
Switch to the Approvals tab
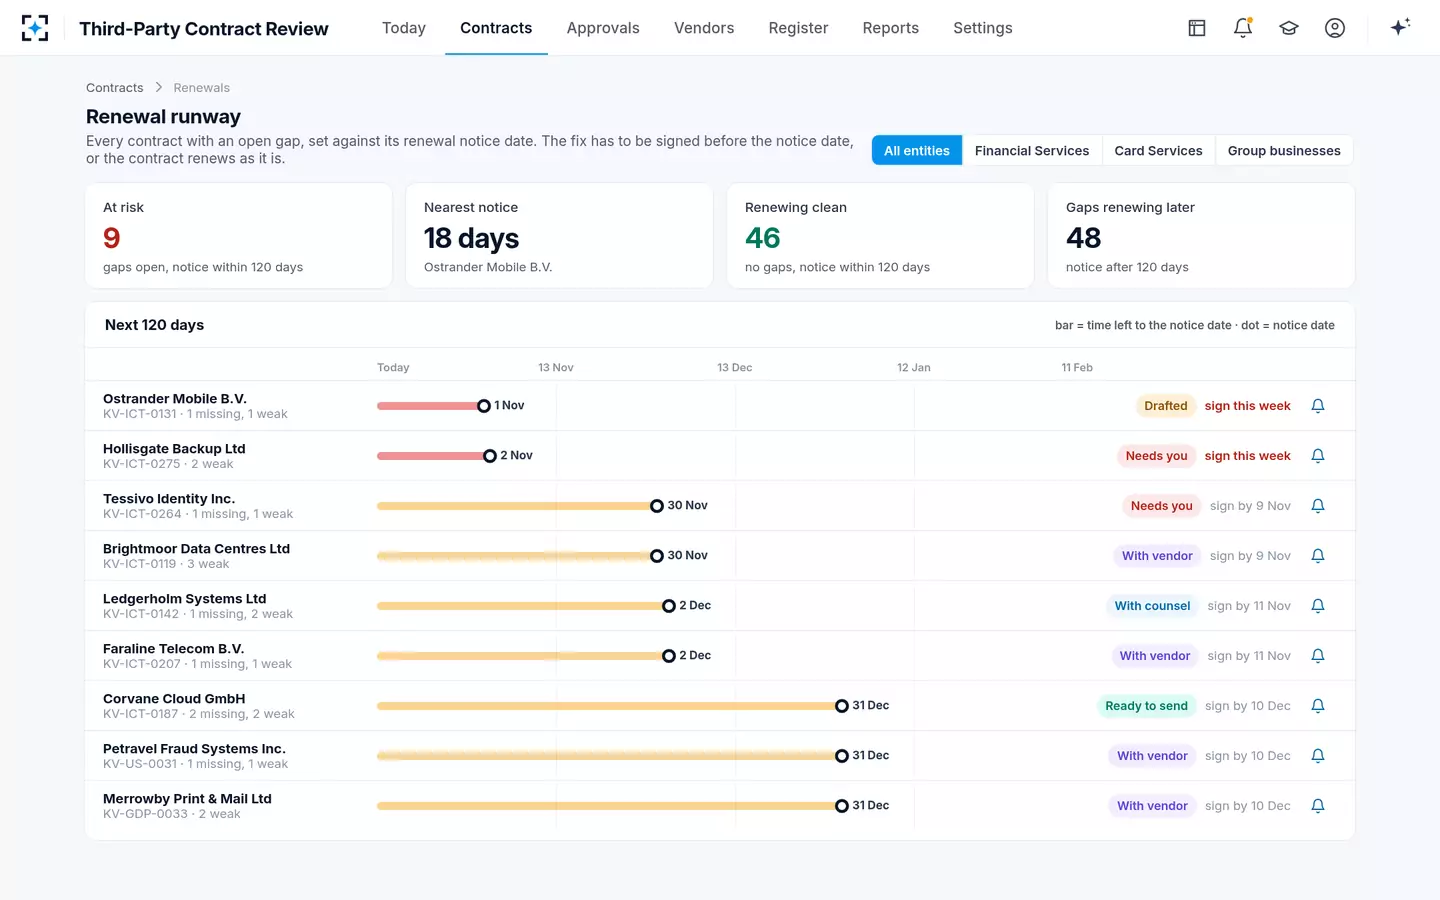coord(603,28)
